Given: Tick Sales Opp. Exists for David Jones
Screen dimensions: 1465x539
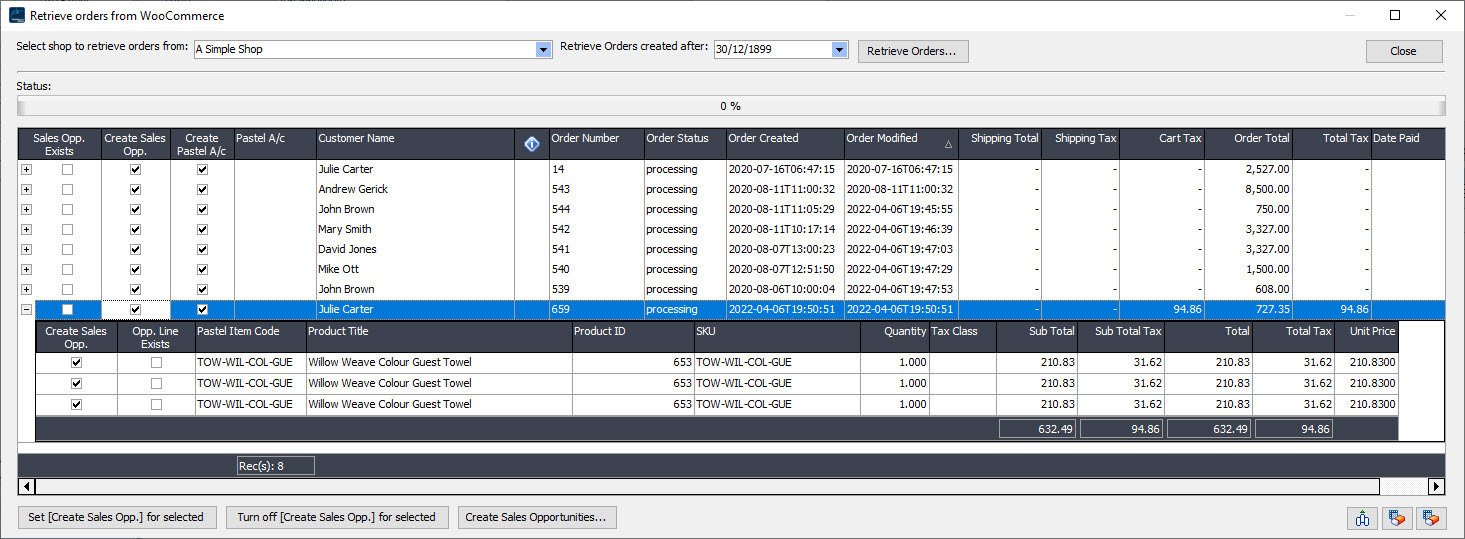Looking at the screenshot, I should pos(67,250).
